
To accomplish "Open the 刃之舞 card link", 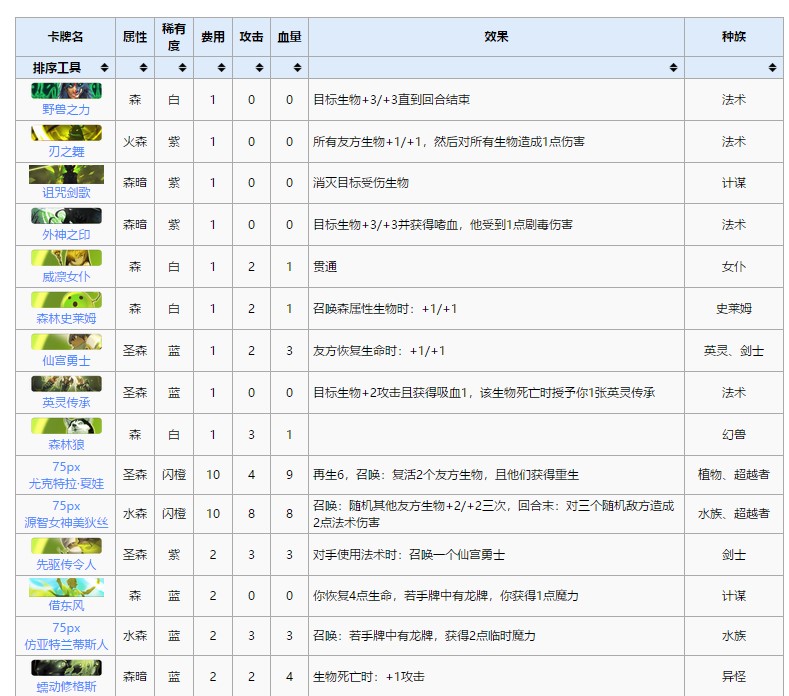I will pos(66,151).
